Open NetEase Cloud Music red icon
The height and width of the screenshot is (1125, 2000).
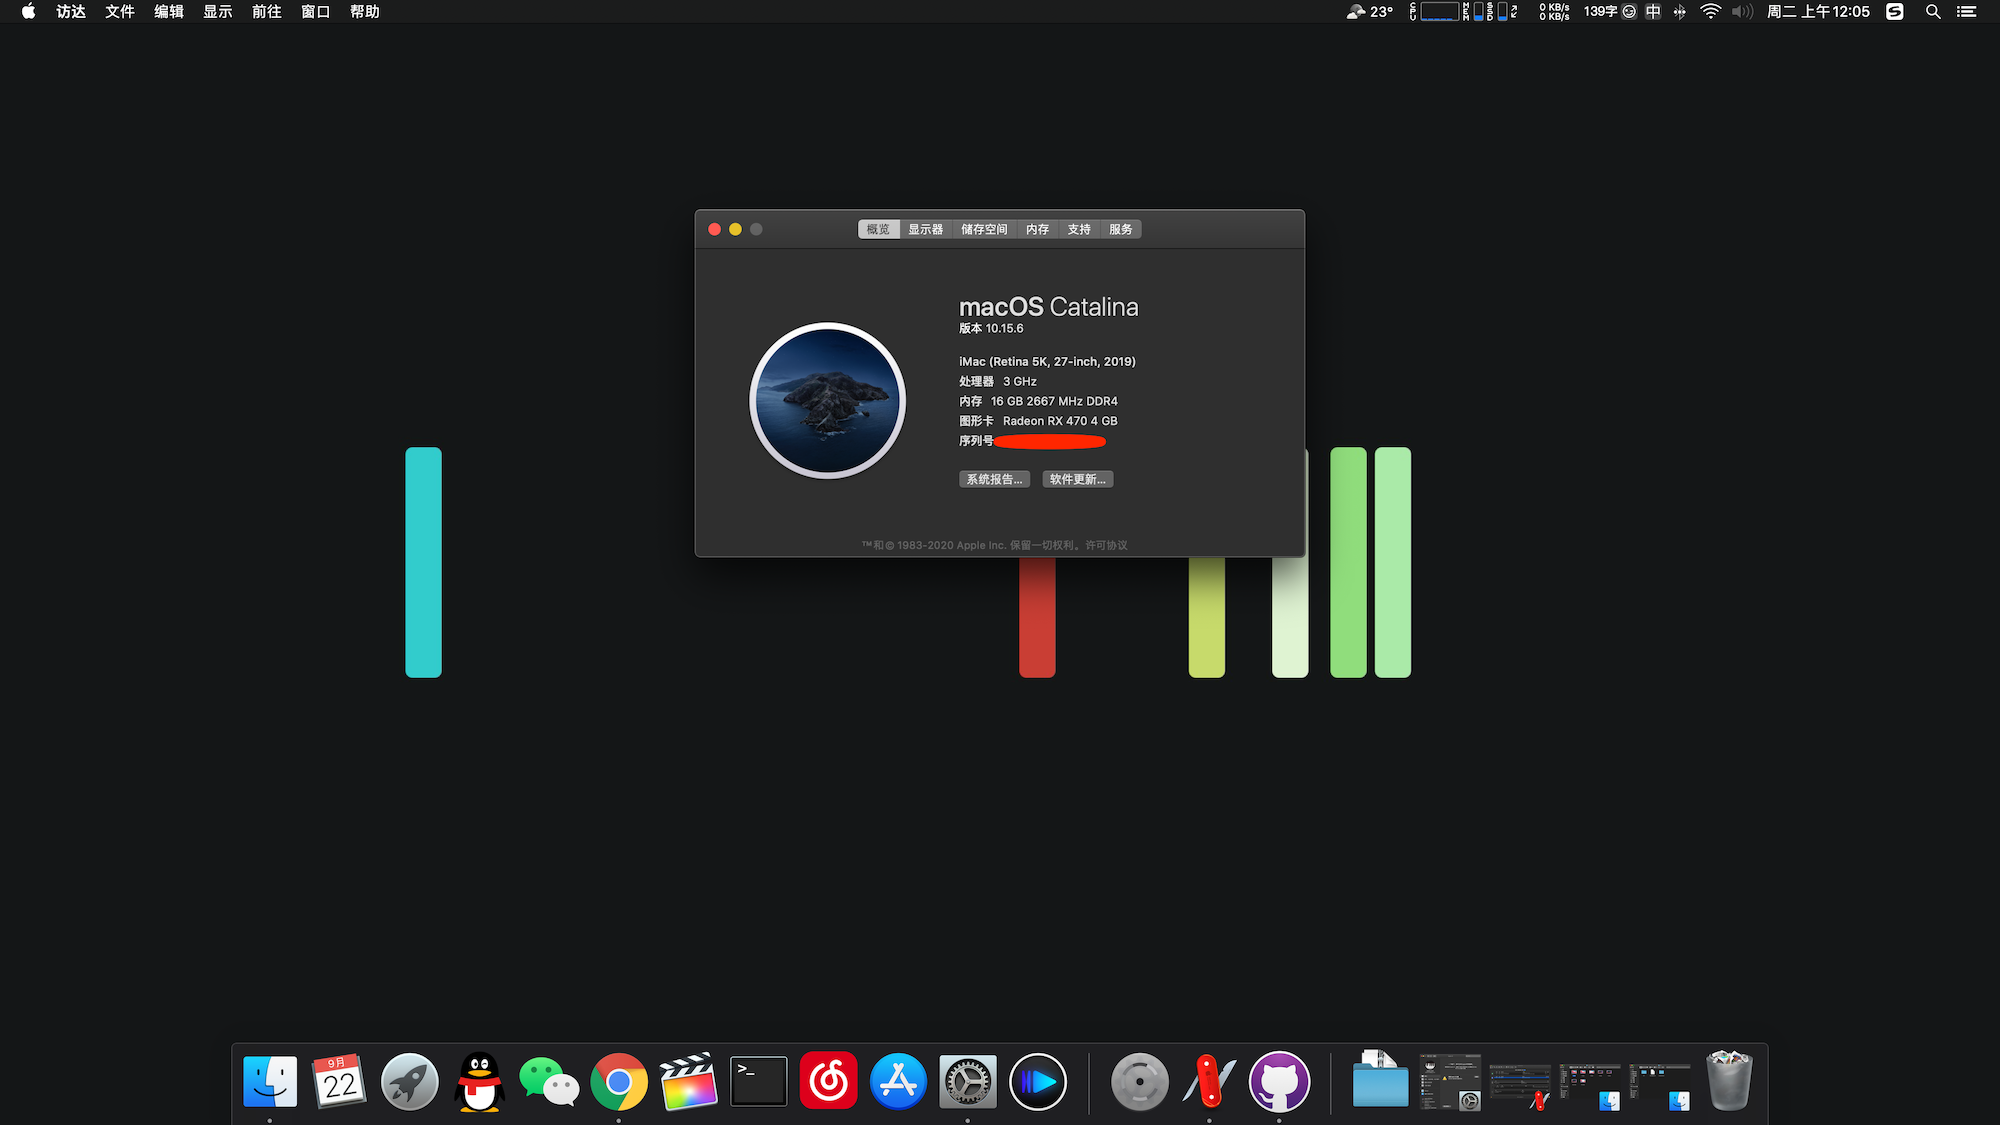[x=828, y=1082]
